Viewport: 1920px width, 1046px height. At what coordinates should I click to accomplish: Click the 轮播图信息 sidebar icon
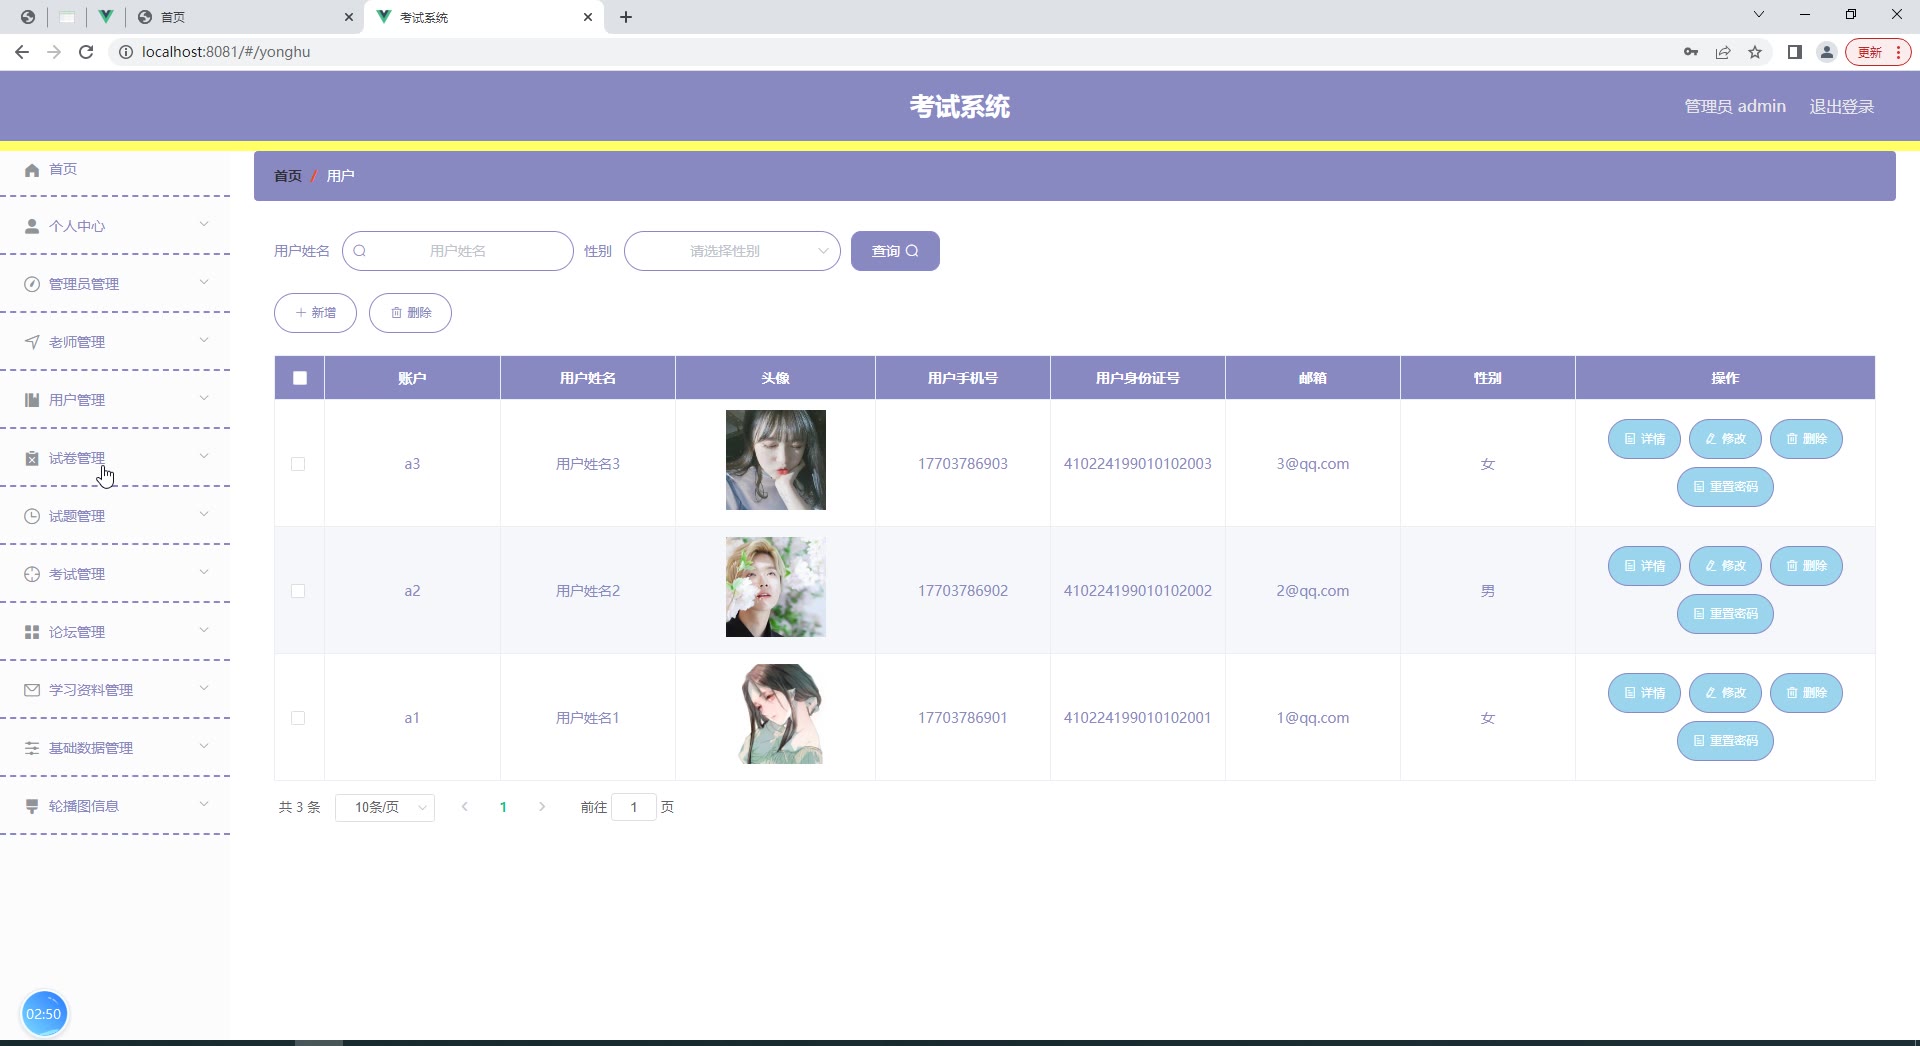tap(32, 806)
